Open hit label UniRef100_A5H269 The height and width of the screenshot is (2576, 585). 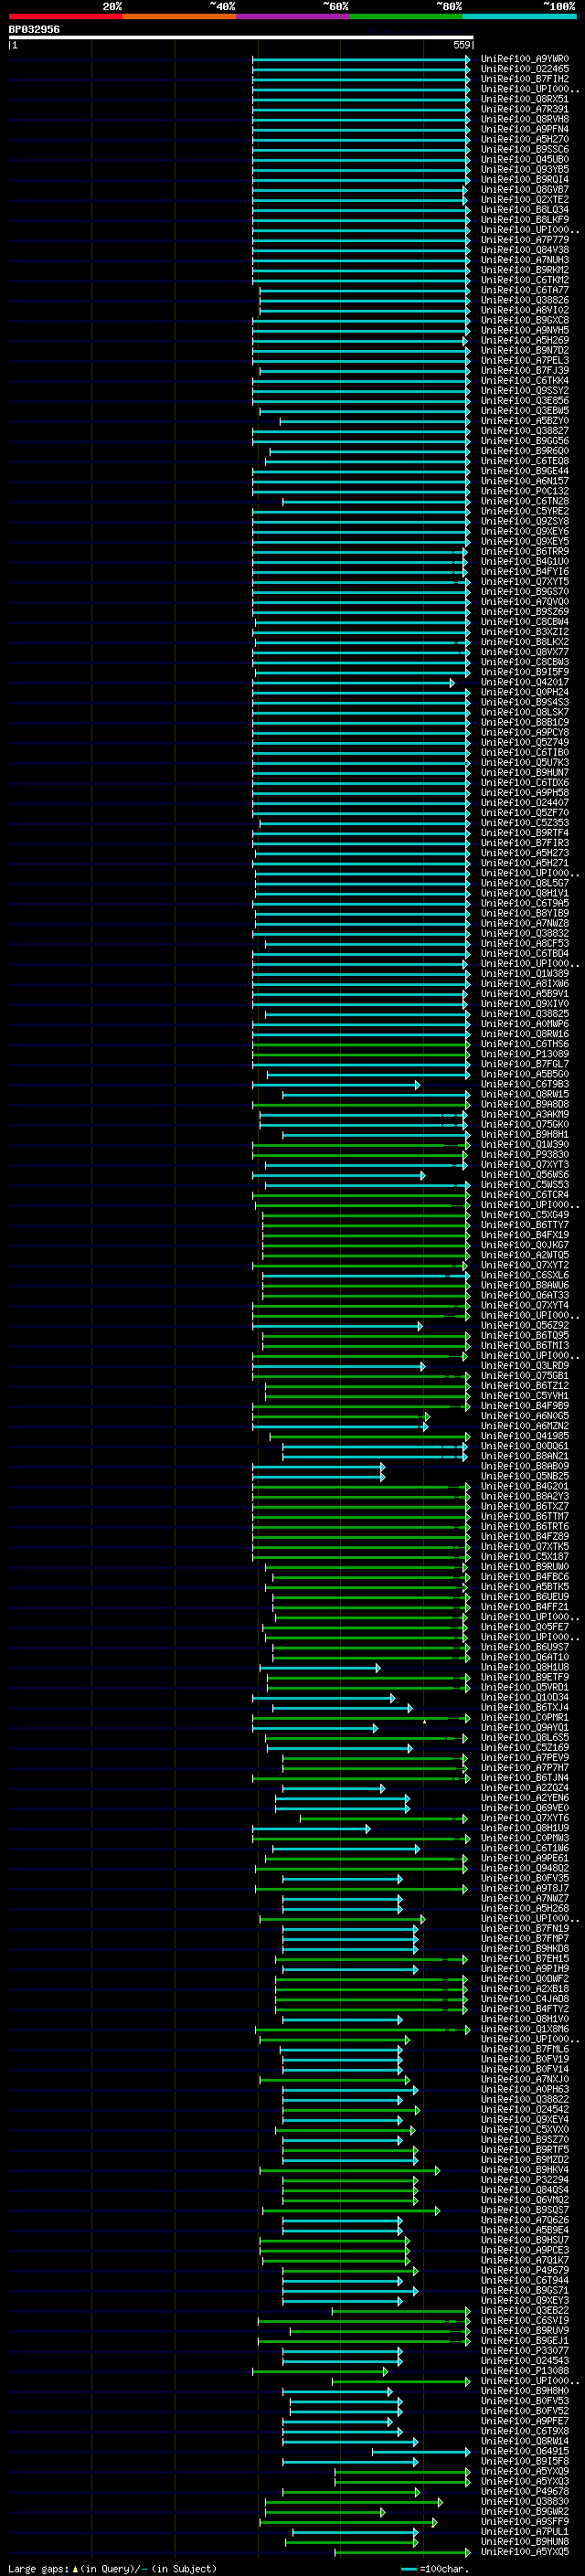[x=524, y=340]
